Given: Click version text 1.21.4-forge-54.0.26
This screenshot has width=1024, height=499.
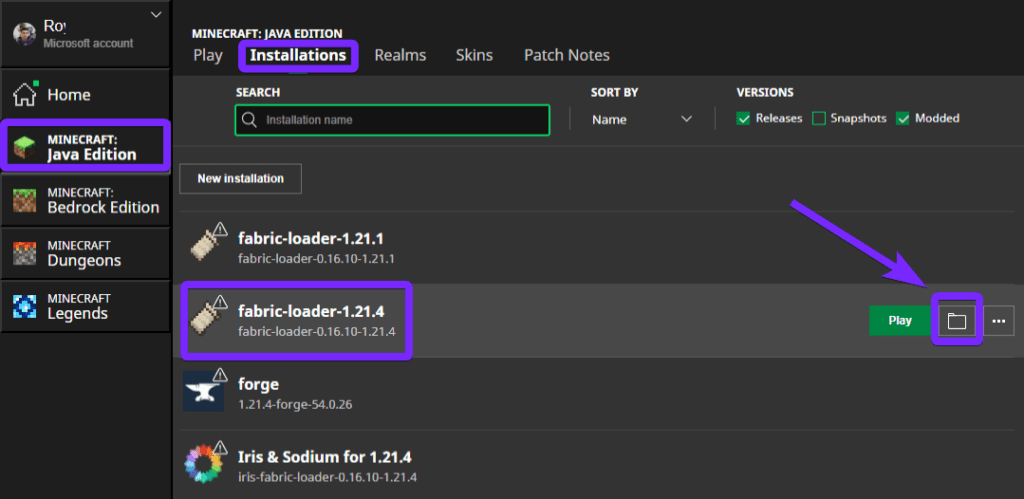Looking at the screenshot, I should tap(295, 404).
